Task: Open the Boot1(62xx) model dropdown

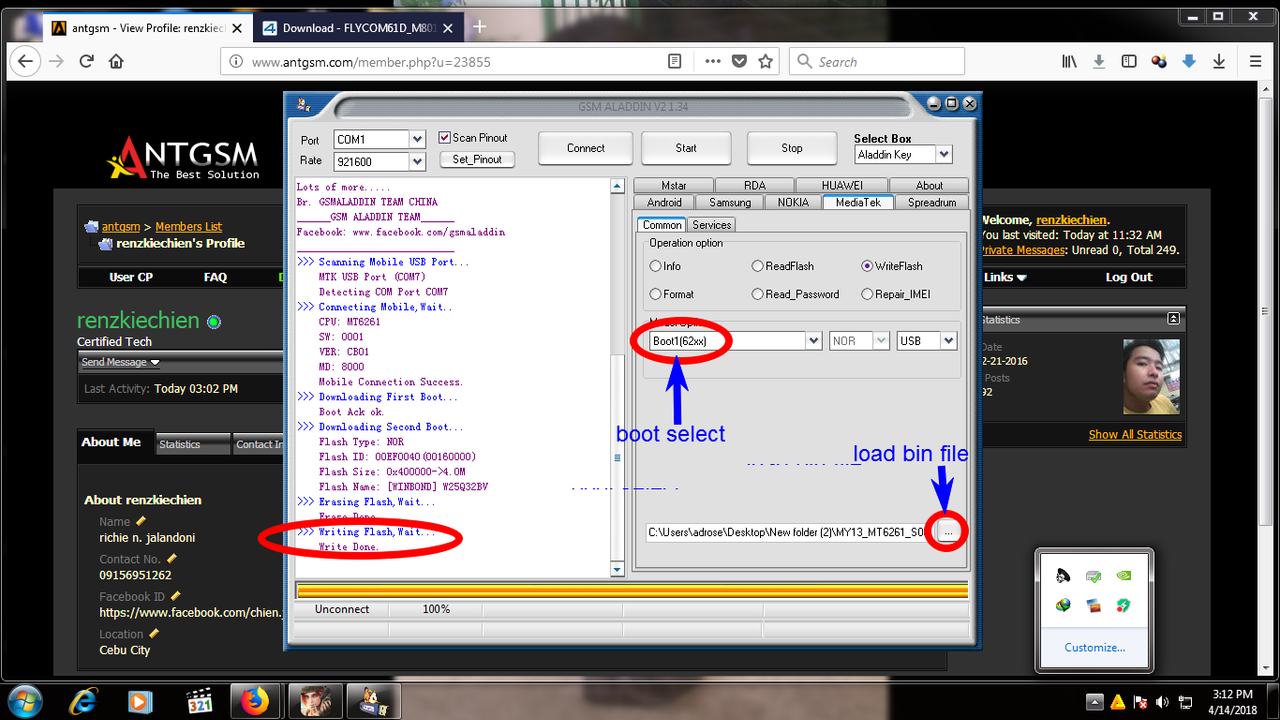Action: tap(813, 341)
